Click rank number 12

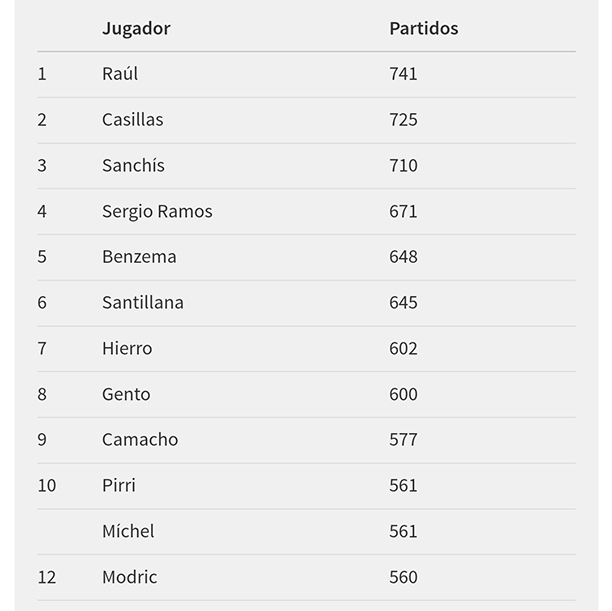click(47, 577)
